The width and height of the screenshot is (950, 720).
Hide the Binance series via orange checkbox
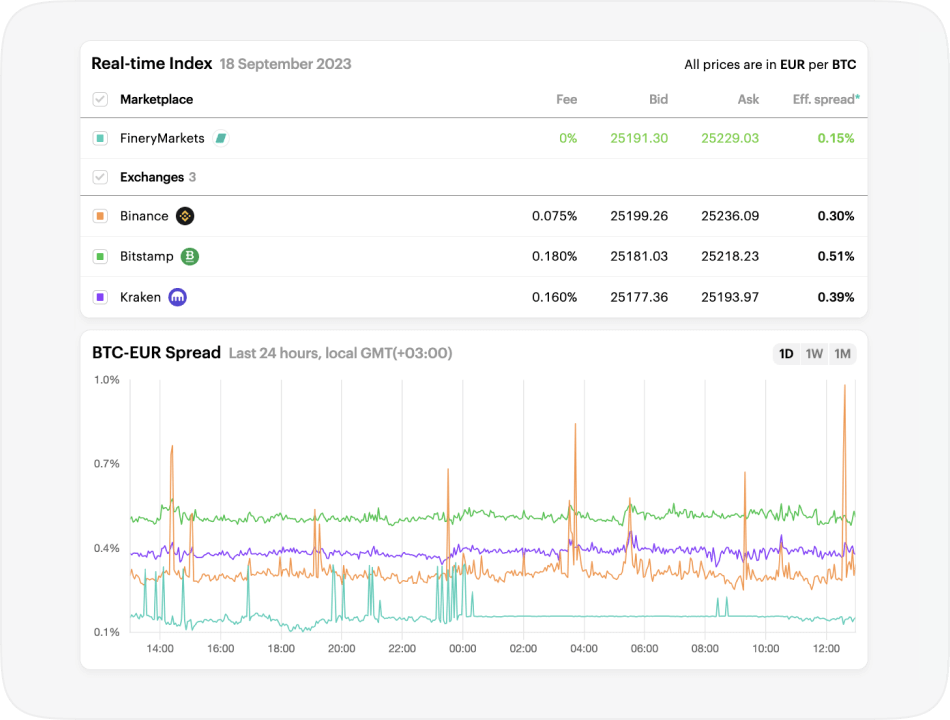click(x=100, y=216)
